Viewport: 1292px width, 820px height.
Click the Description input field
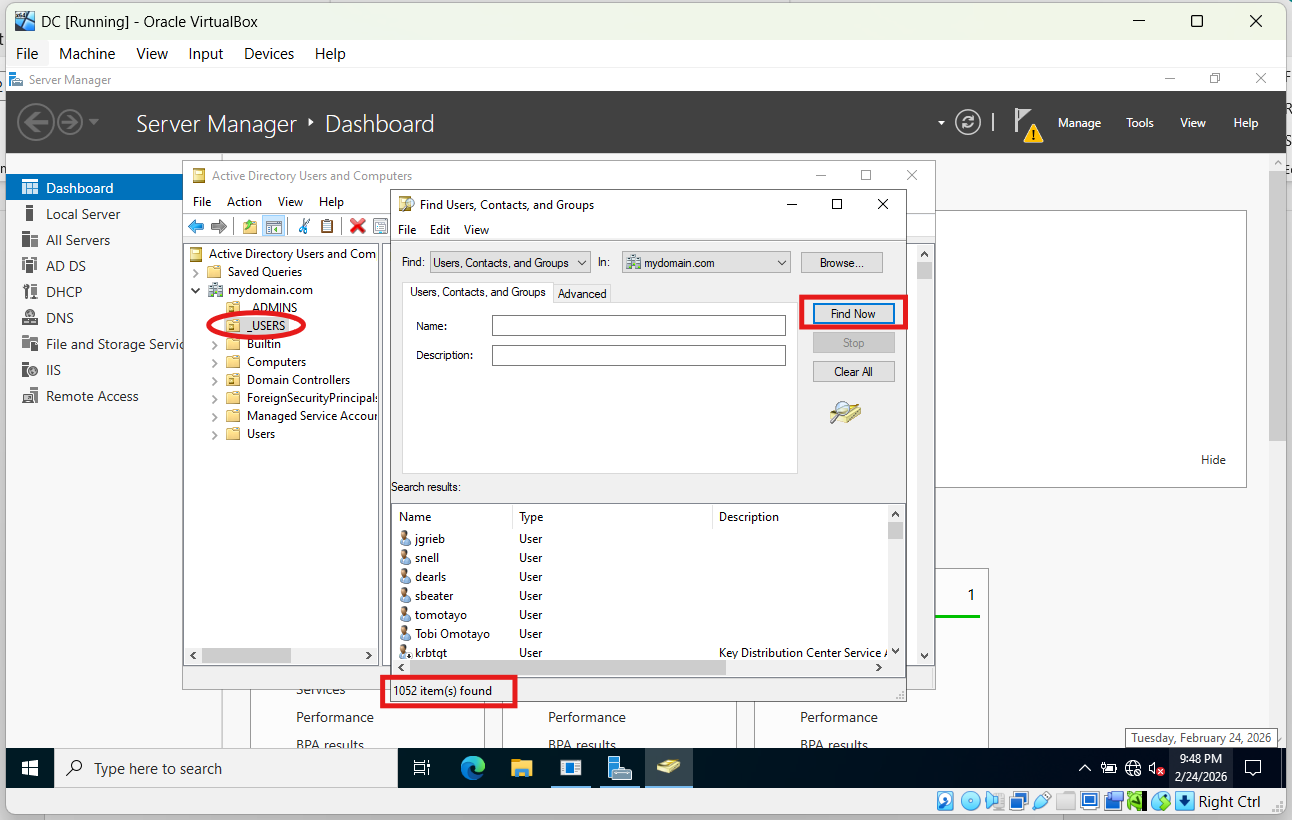(638, 355)
